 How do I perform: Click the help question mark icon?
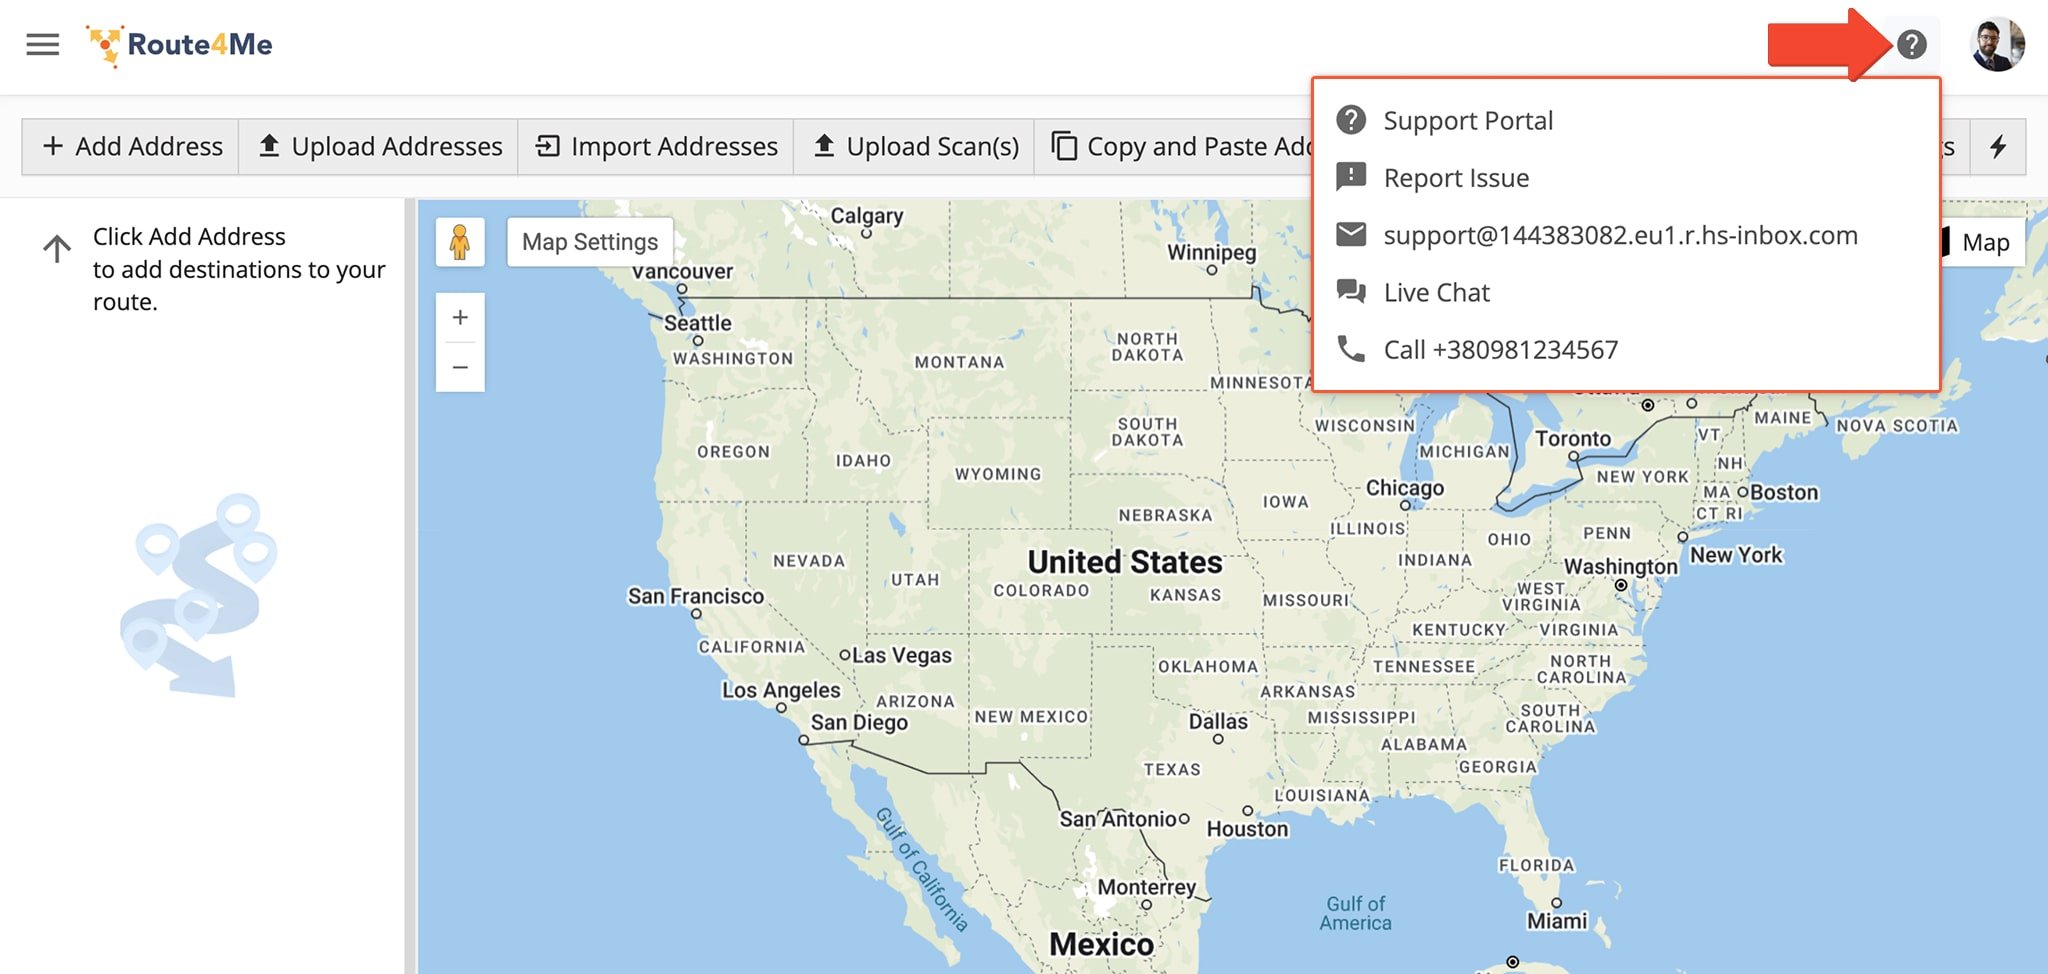pos(1911,44)
